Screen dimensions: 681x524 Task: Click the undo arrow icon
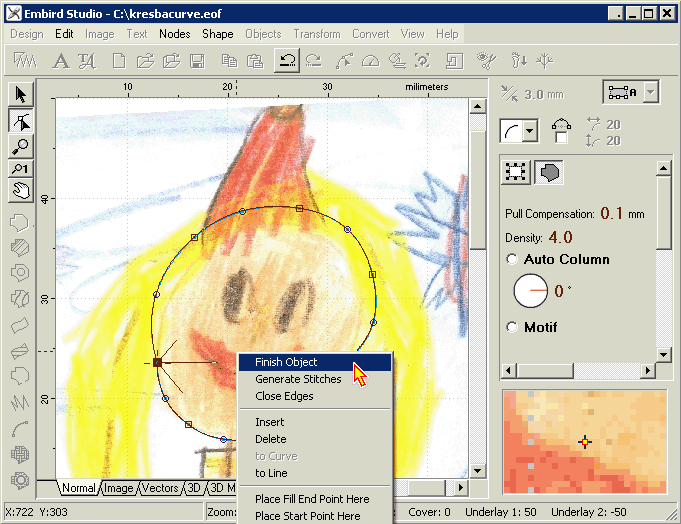point(287,61)
